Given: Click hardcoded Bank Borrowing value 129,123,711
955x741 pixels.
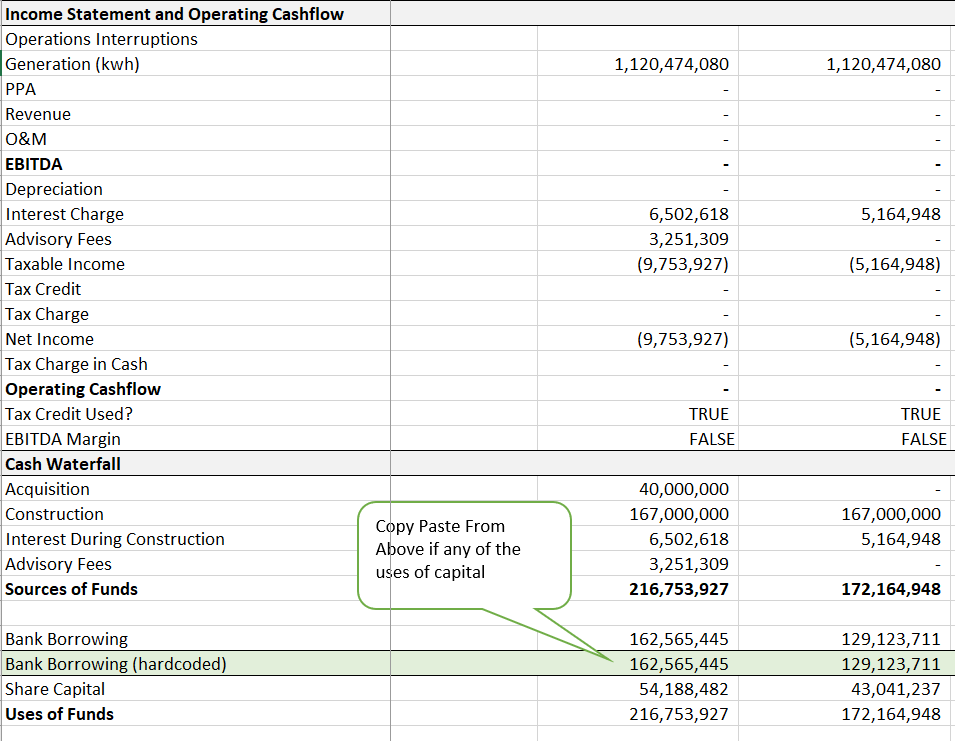Looking at the screenshot, I should [x=890, y=664].
